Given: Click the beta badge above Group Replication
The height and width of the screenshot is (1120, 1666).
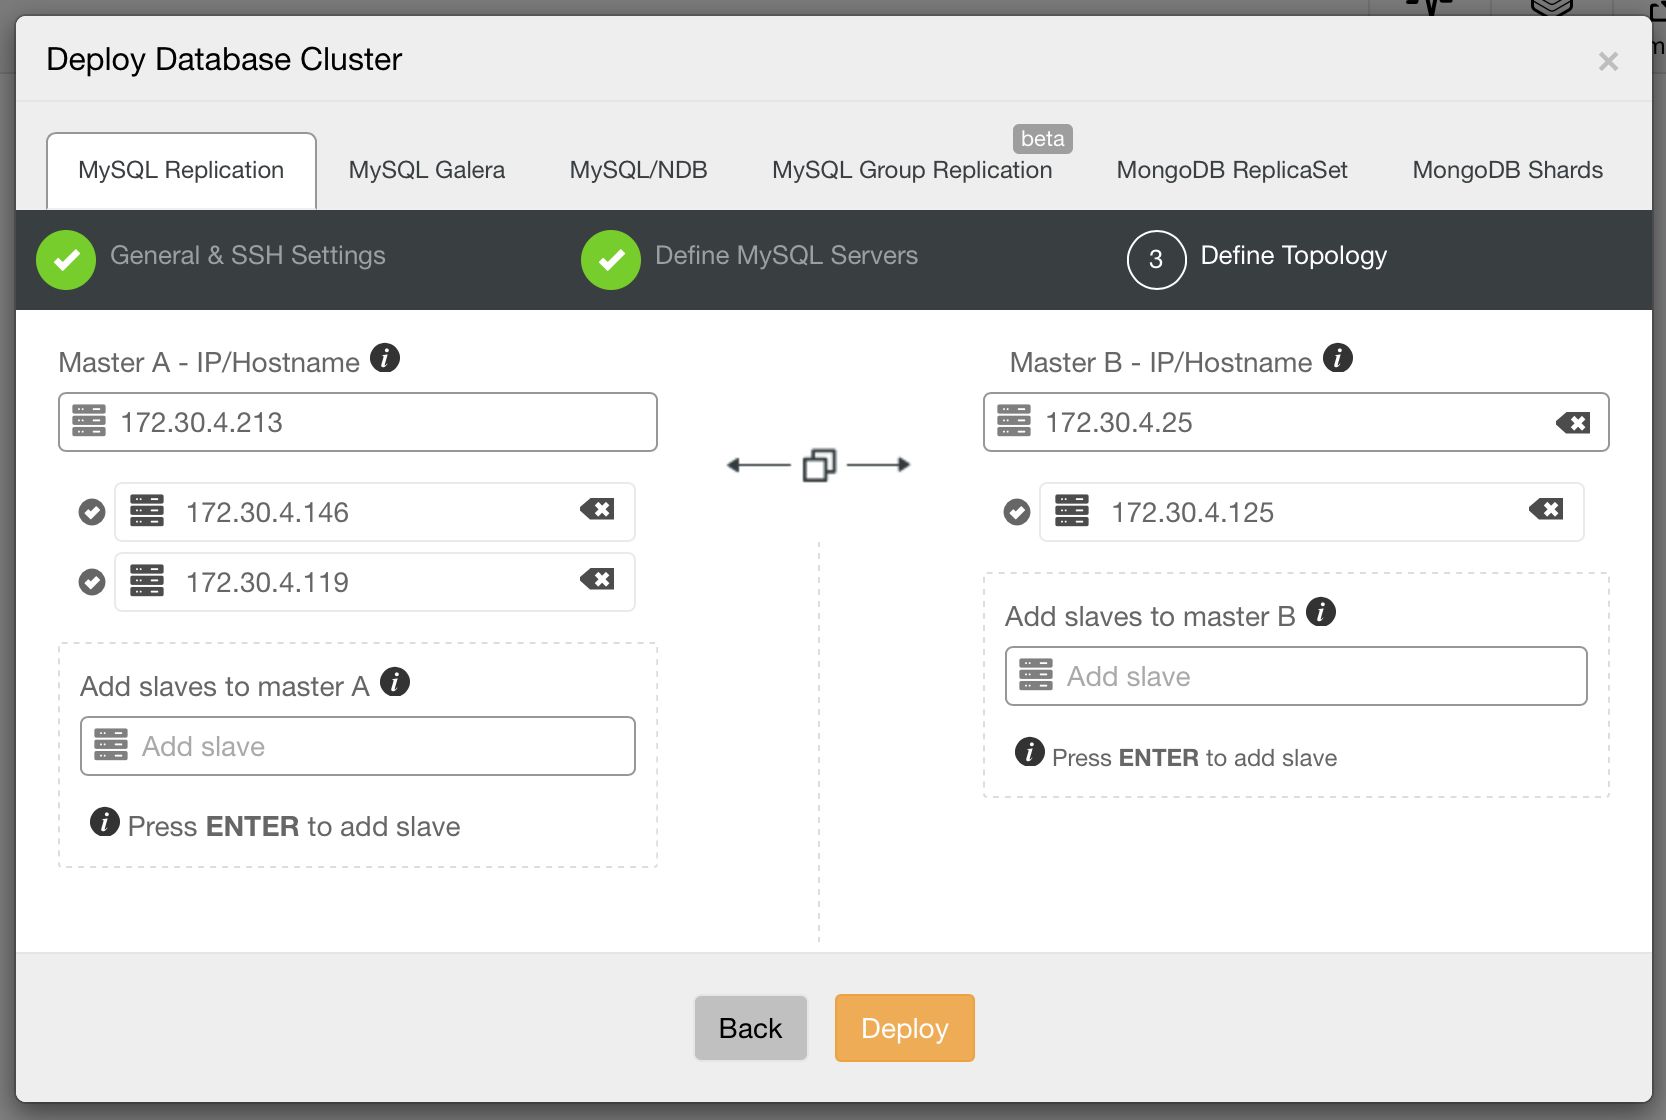Looking at the screenshot, I should 1043,139.
